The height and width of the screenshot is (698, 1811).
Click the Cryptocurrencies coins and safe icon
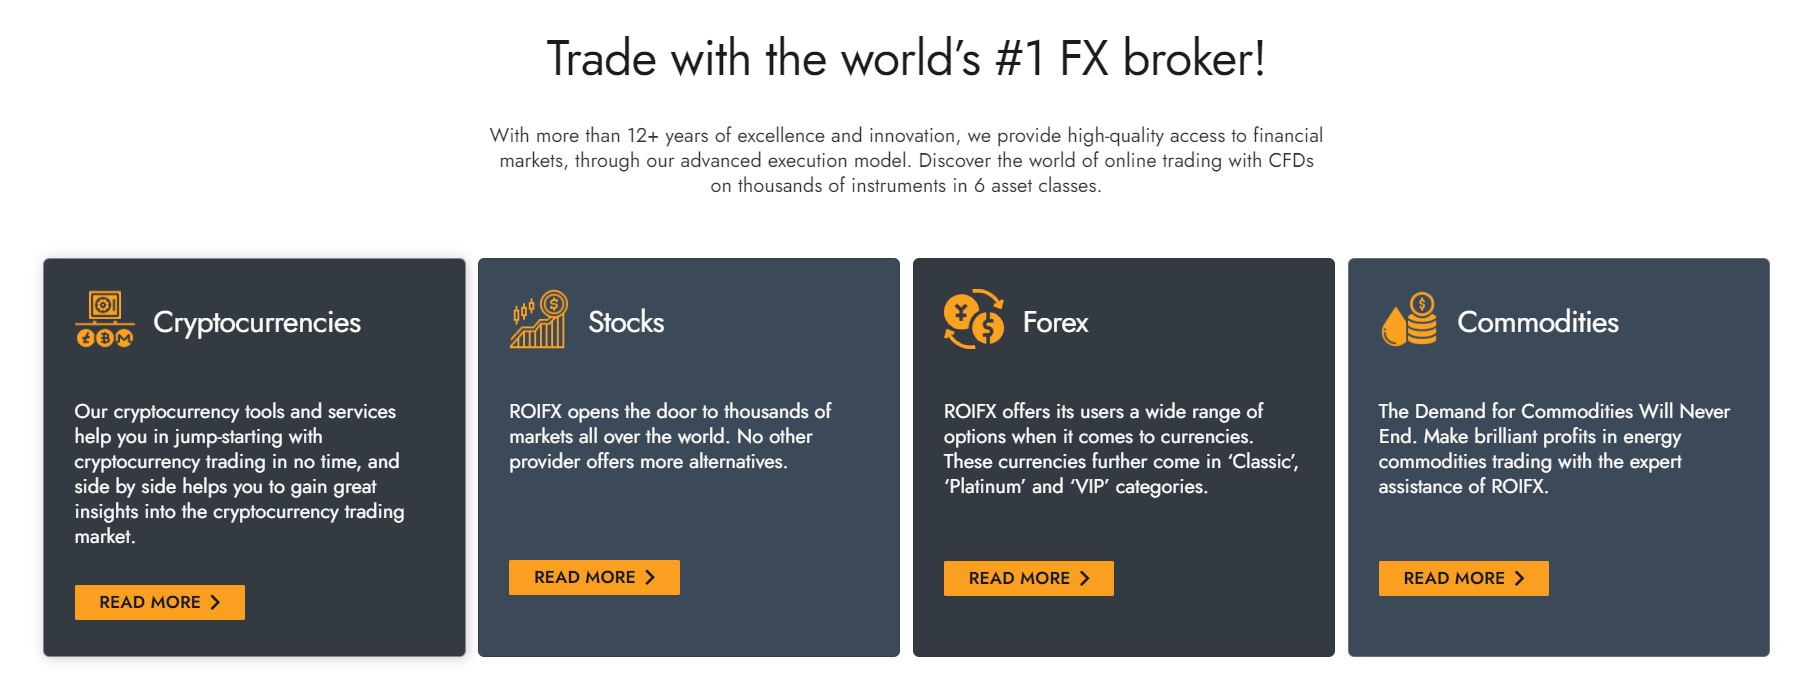(104, 319)
